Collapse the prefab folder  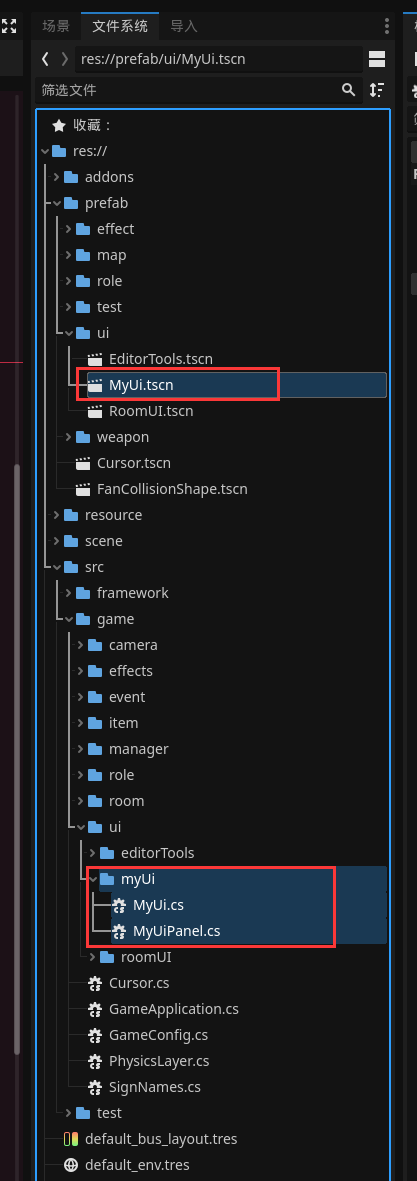pos(56,203)
